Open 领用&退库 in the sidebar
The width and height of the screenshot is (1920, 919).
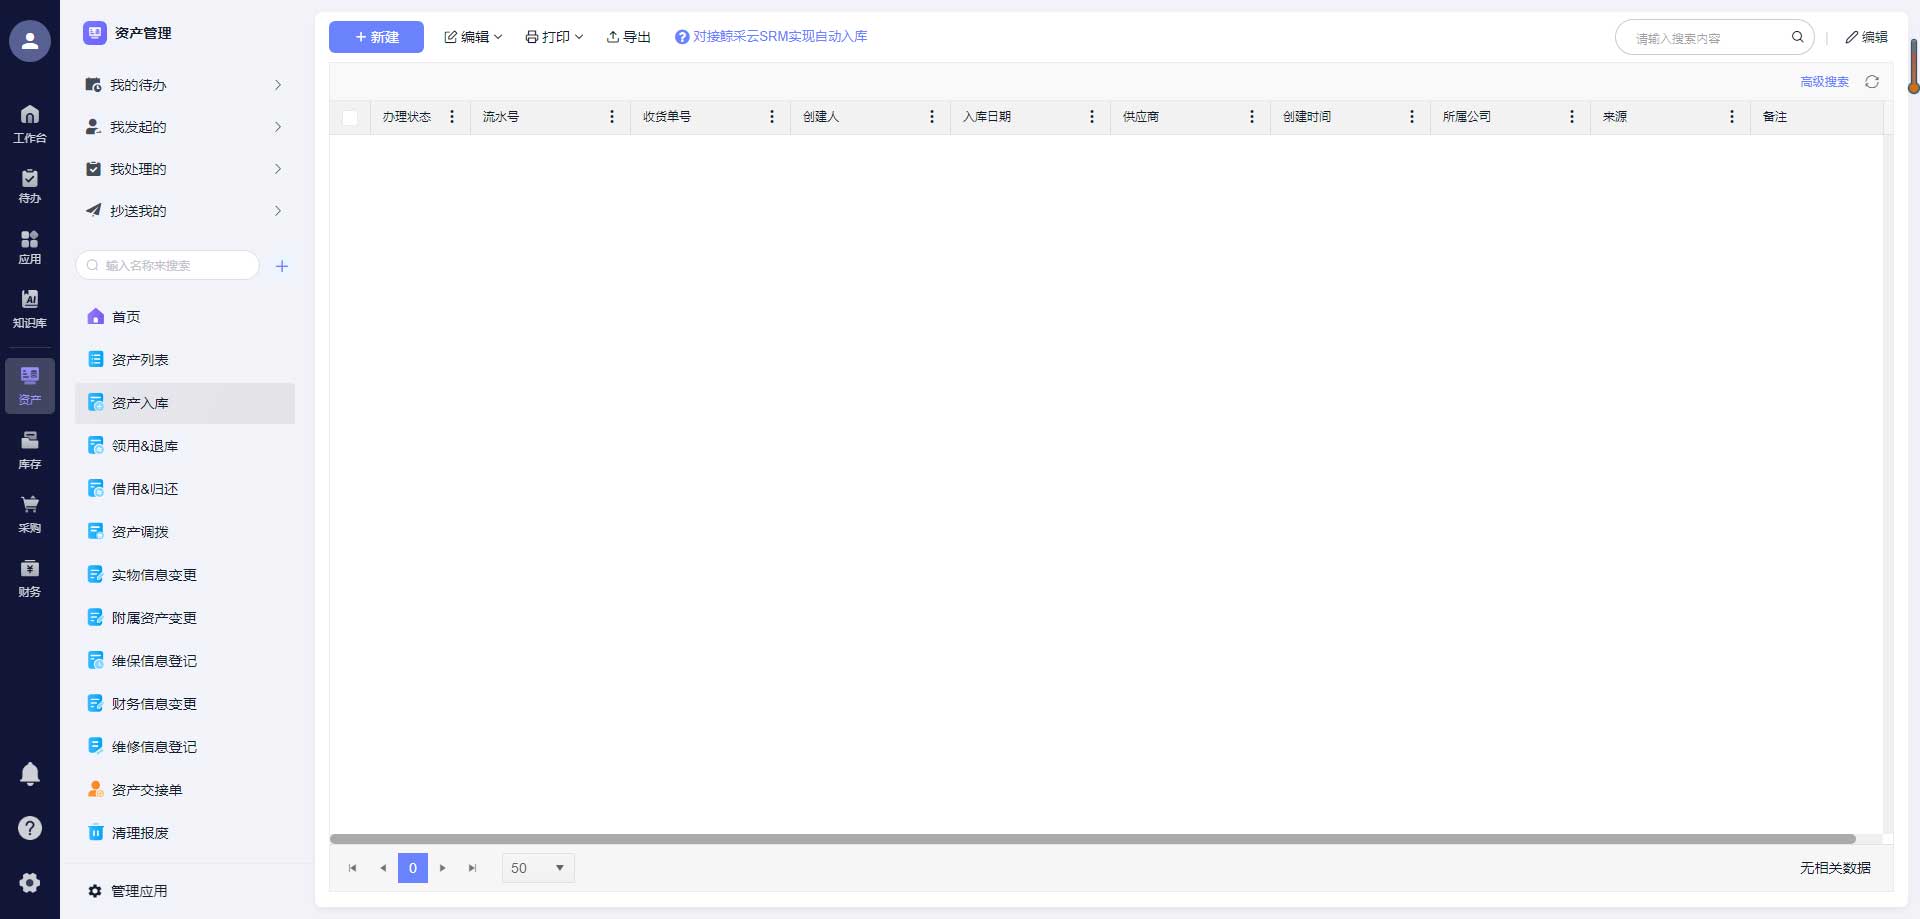[x=145, y=446]
